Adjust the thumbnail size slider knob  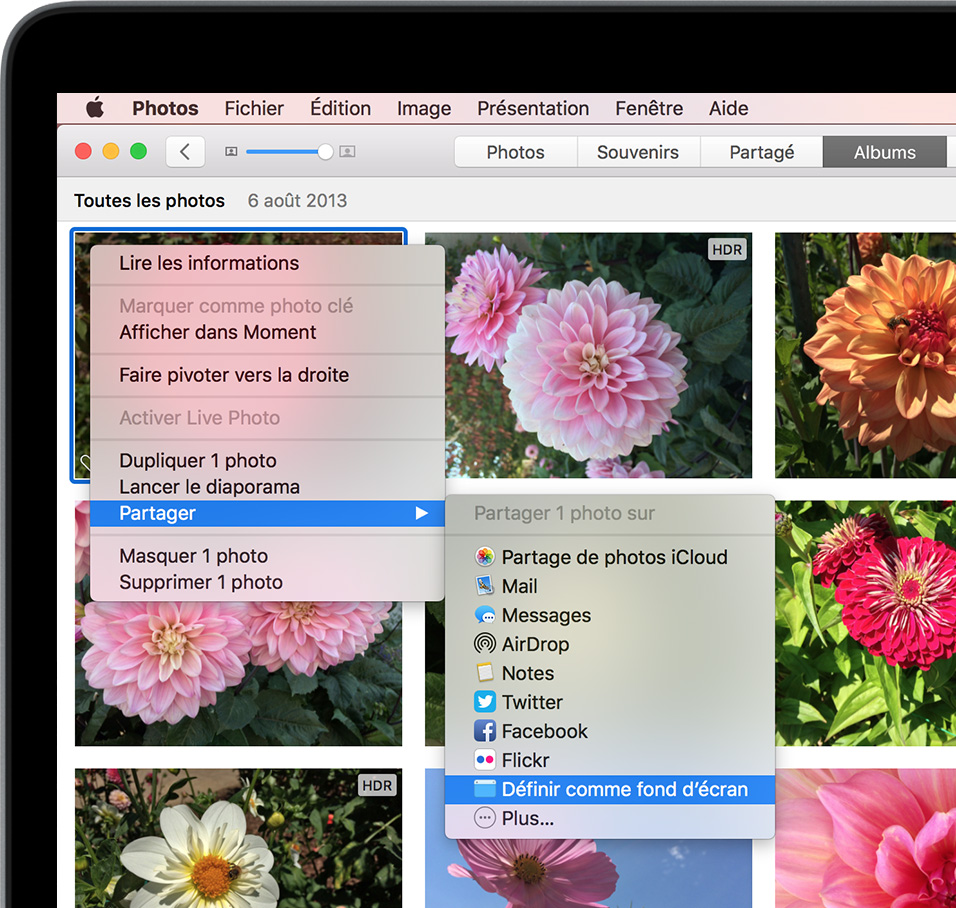click(x=325, y=152)
